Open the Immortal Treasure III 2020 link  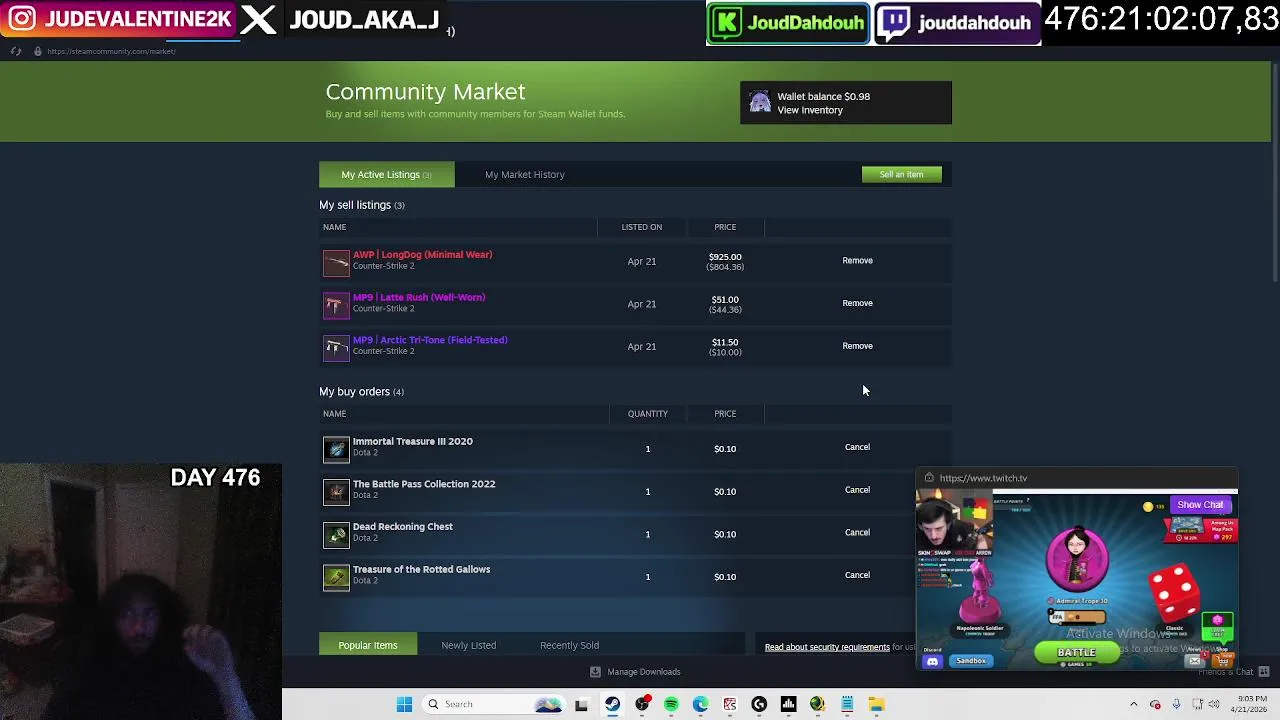tap(412, 441)
